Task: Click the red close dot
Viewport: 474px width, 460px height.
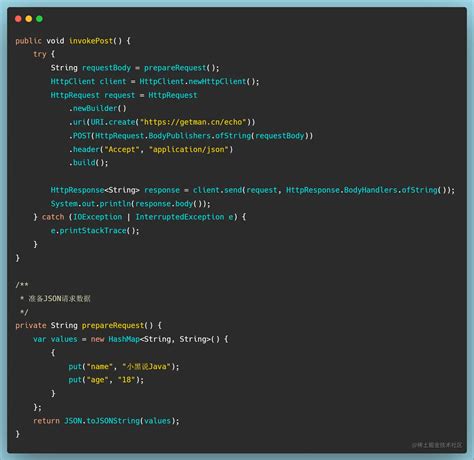Action: point(18,19)
